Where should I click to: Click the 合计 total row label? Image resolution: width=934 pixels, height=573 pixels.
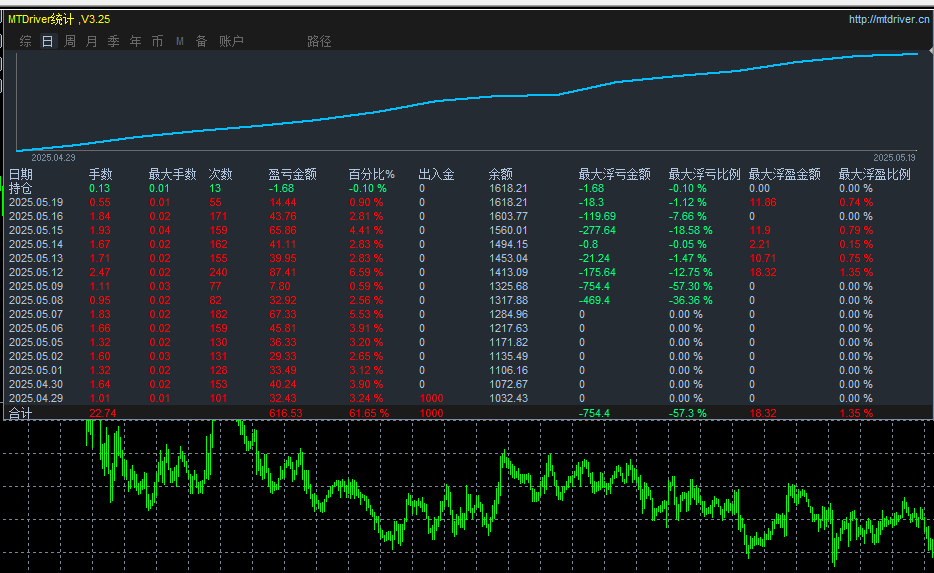(x=21, y=413)
